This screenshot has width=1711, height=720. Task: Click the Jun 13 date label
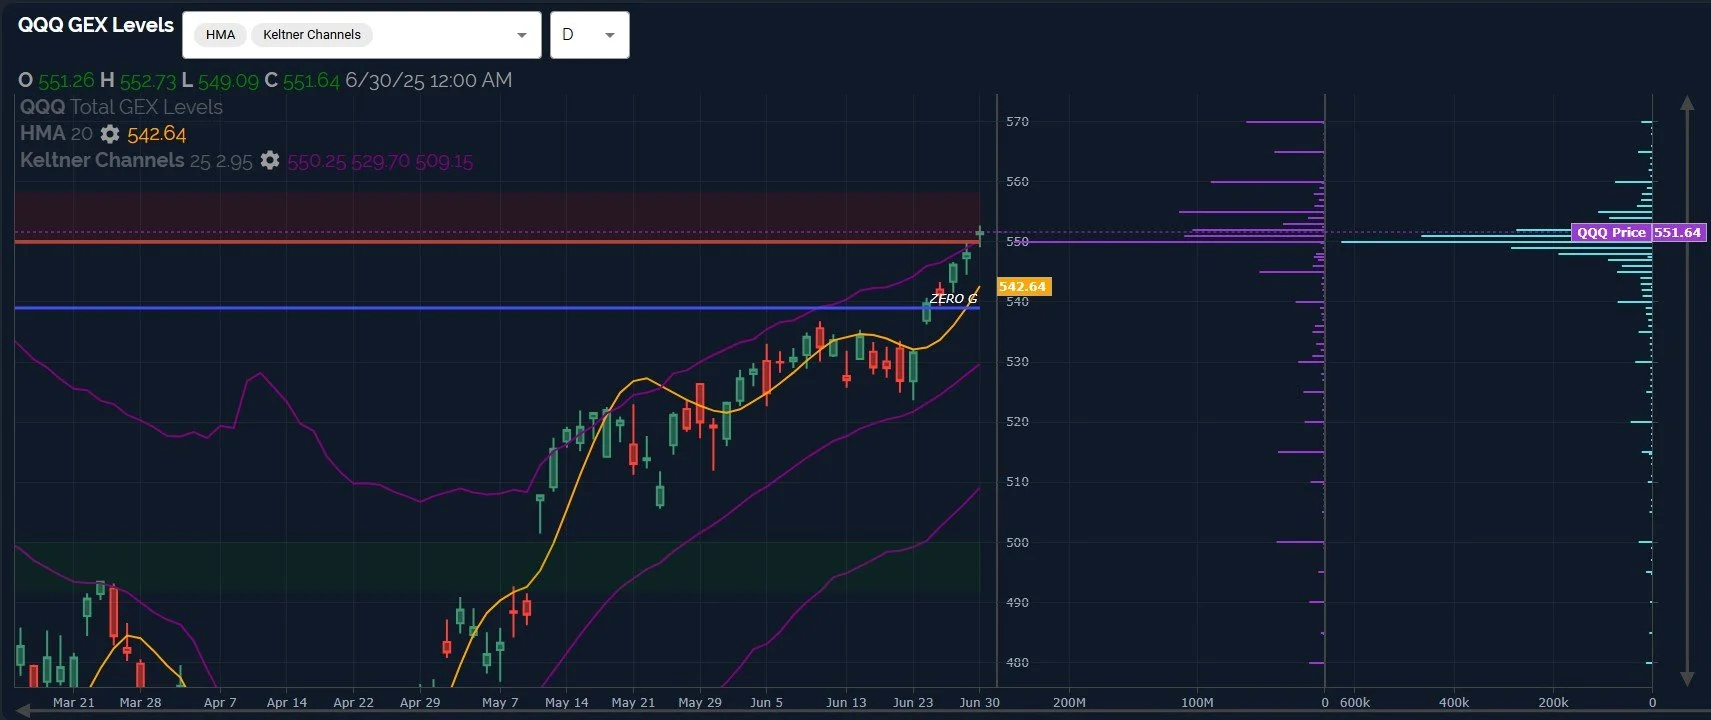846,703
